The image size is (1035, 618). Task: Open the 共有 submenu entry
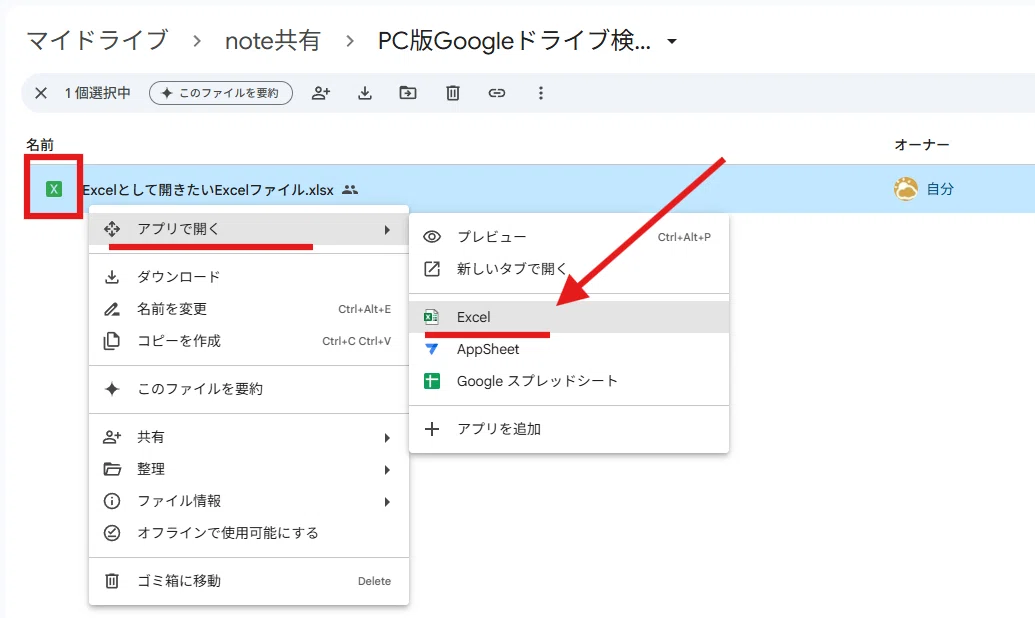(249, 437)
